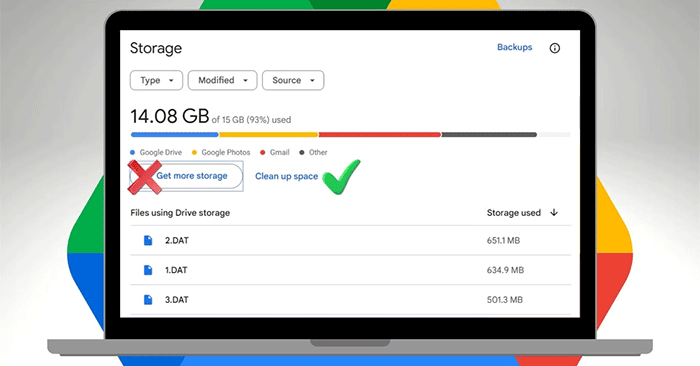Click the 651.1 MB size value
Screen dimensions: 700x366
503,241
